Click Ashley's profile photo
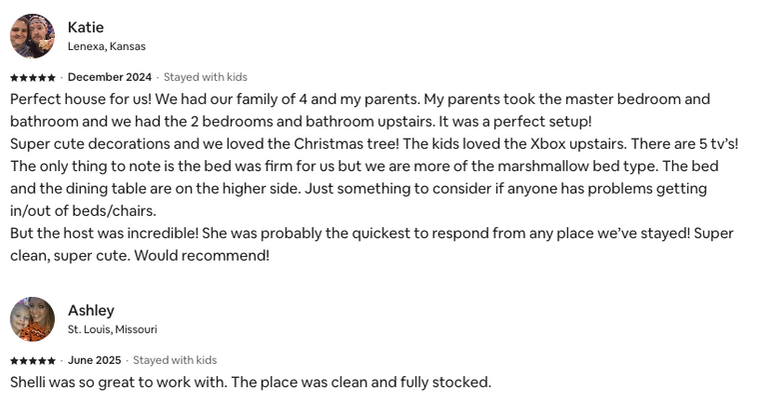This screenshot has height=414, width=757. click(32, 319)
